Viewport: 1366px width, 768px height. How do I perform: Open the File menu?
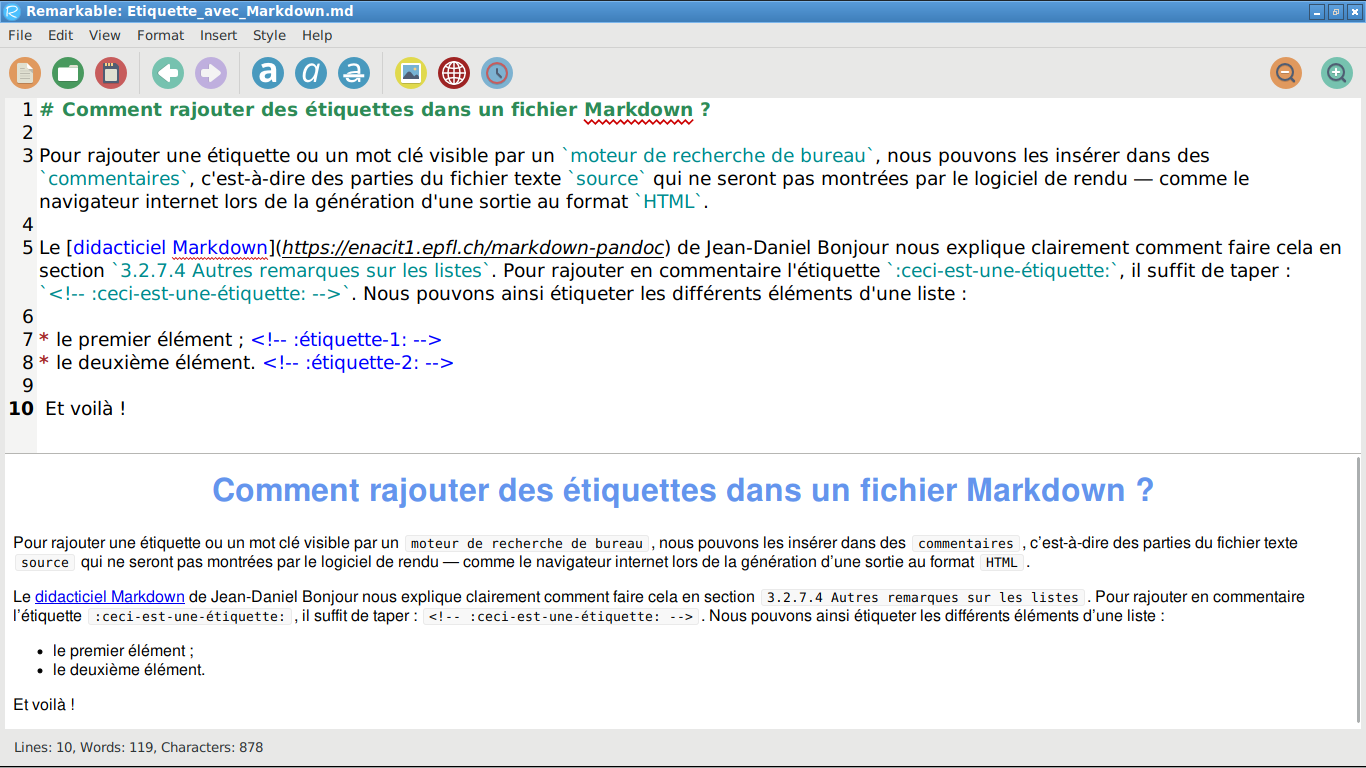[x=20, y=35]
